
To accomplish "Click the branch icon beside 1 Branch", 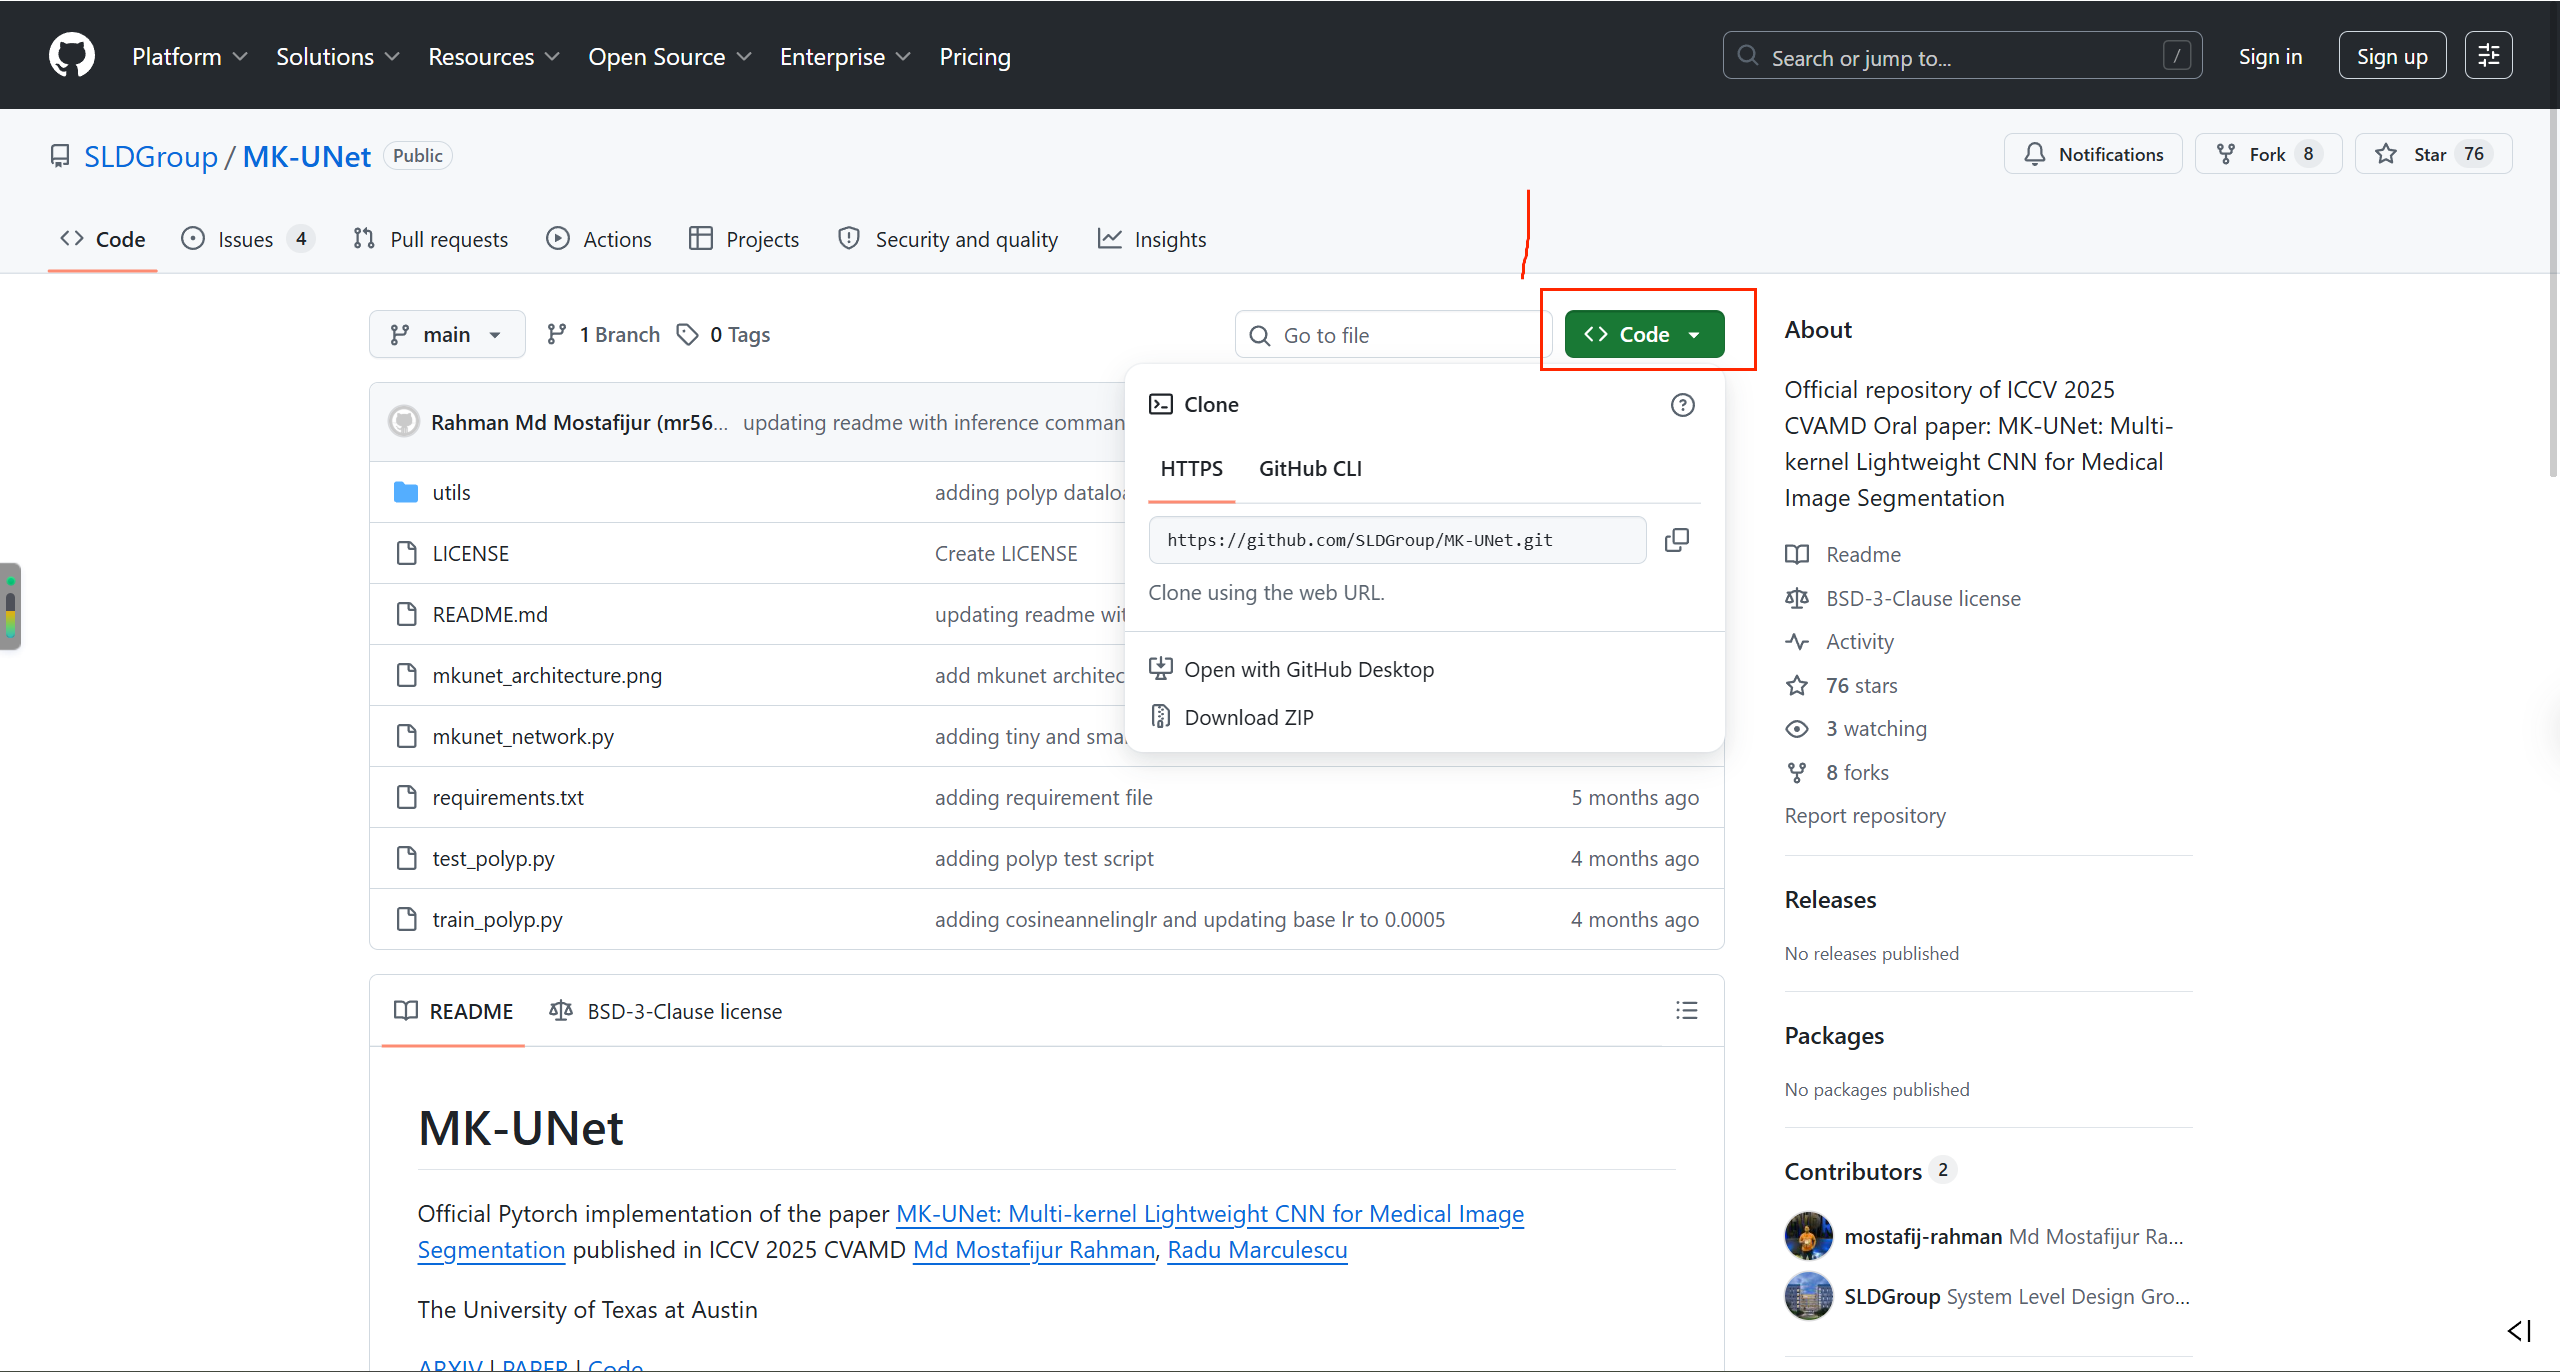I will coord(557,334).
